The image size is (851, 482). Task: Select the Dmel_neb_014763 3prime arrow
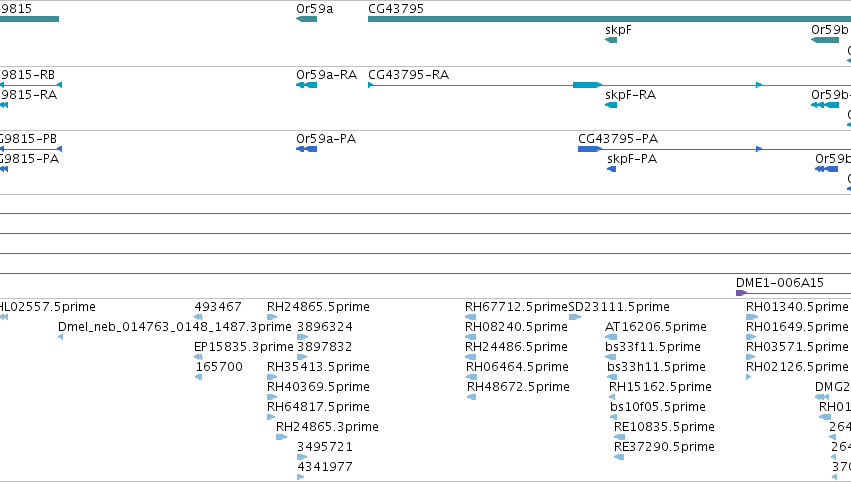[x=60, y=337]
